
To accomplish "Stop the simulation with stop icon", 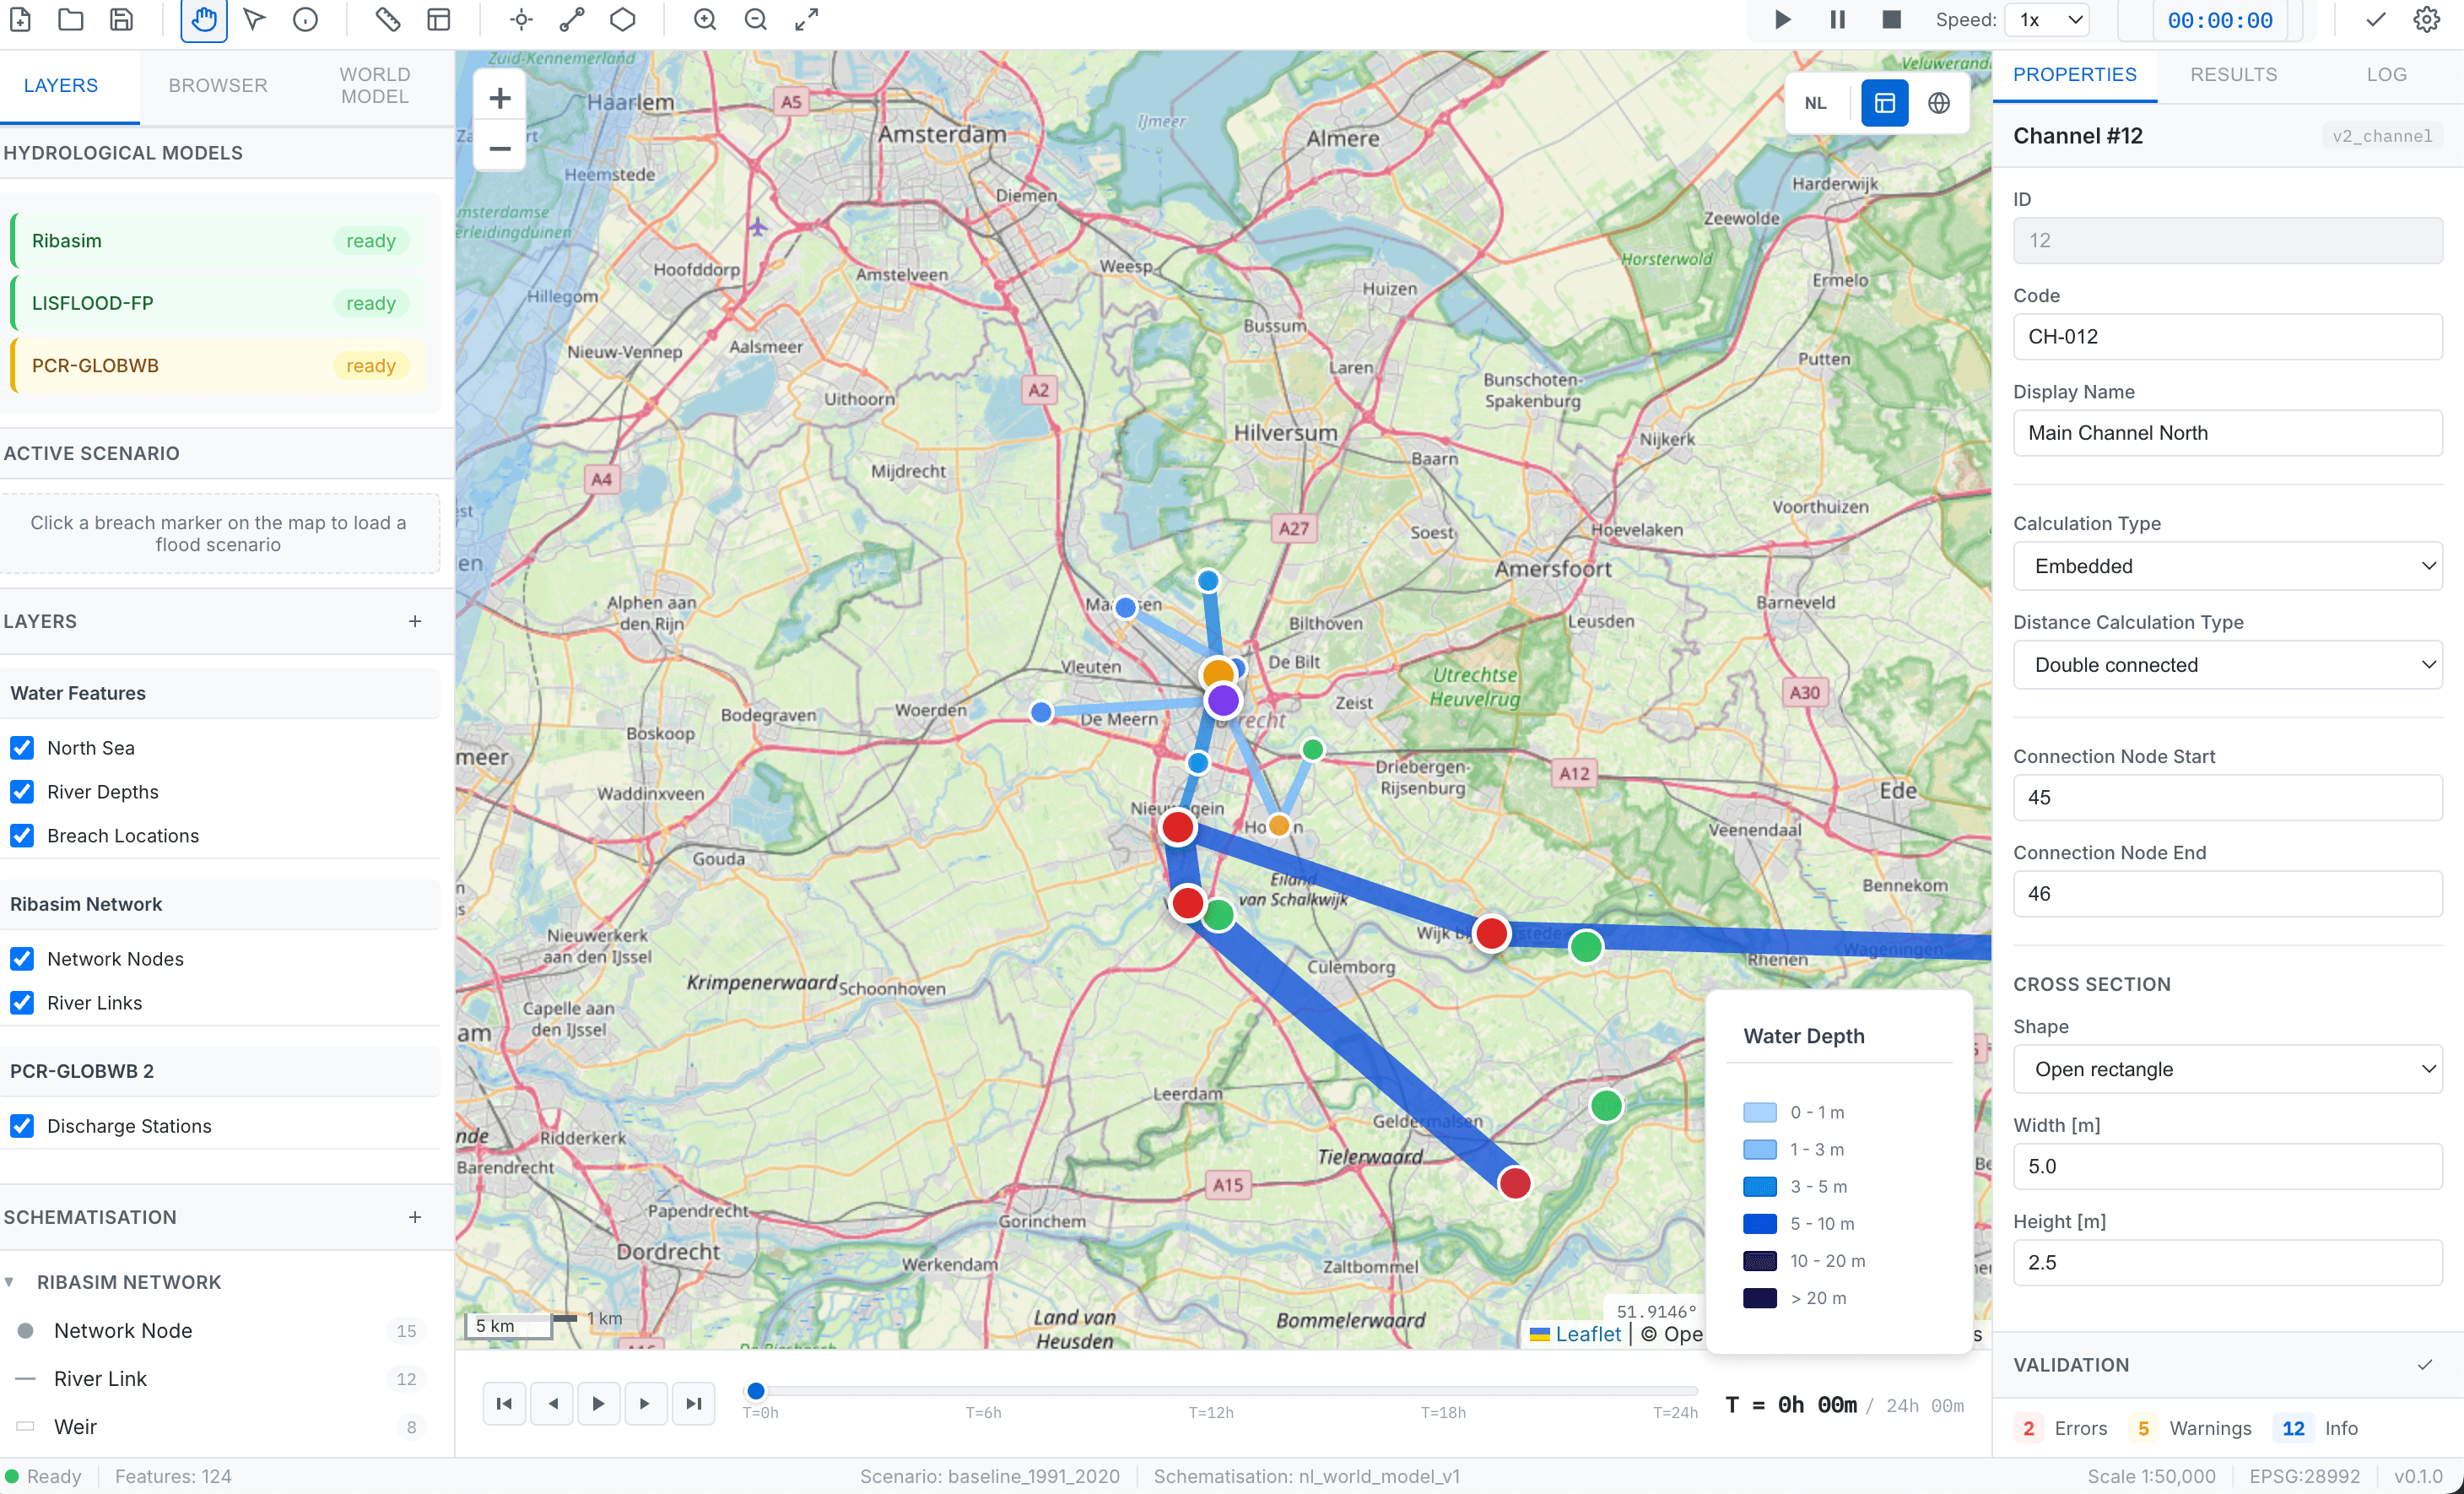I will [x=1891, y=19].
